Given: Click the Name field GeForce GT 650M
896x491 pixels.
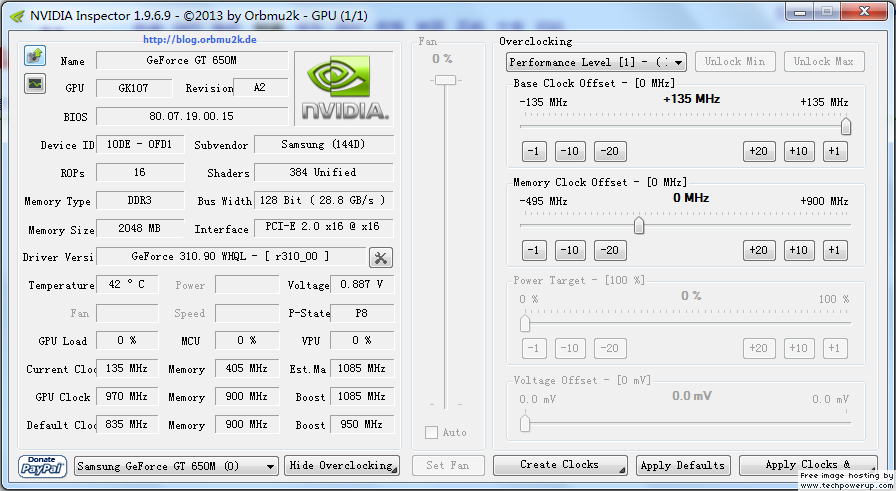Looking at the screenshot, I should pyautogui.click(x=192, y=61).
